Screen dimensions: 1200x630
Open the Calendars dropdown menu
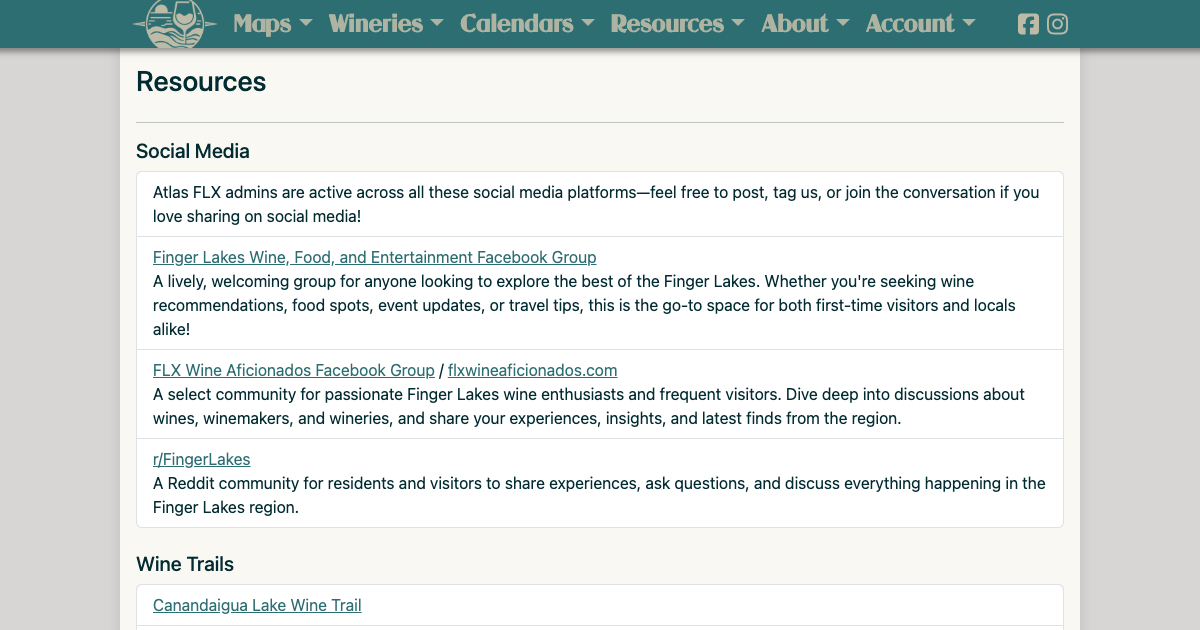point(527,24)
